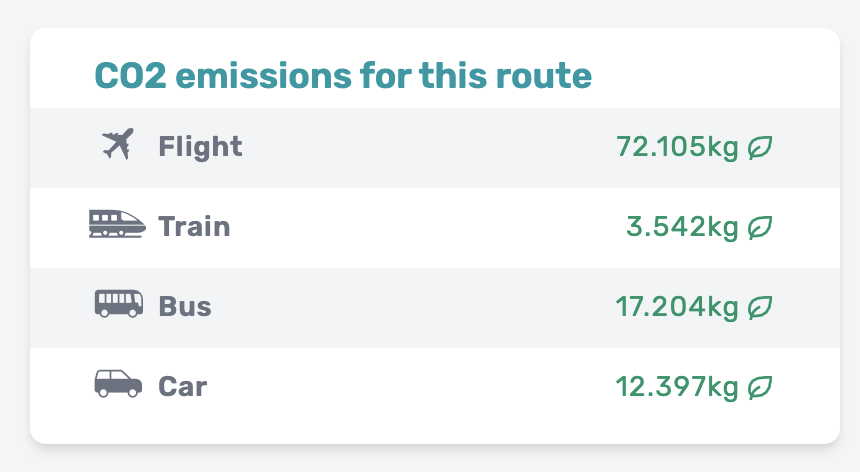Click the 17.204kg bus emission value
860x472 pixels.
click(x=677, y=306)
